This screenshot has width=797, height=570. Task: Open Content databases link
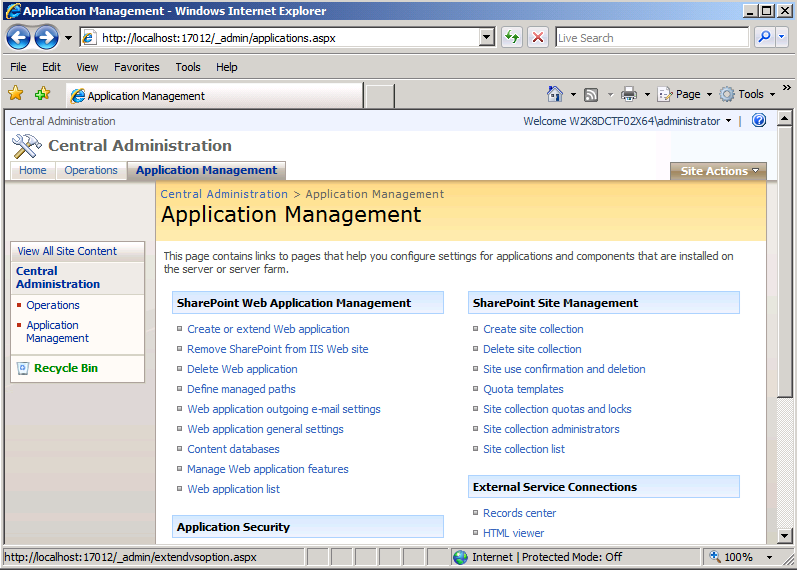tap(233, 449)
